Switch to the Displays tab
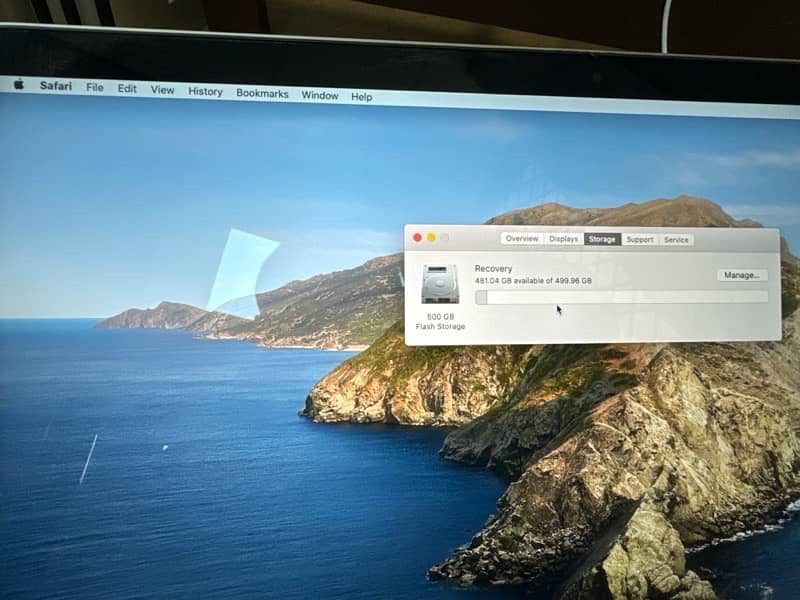The height and width of the screenshot is (600, 800). tap(563, 239)
